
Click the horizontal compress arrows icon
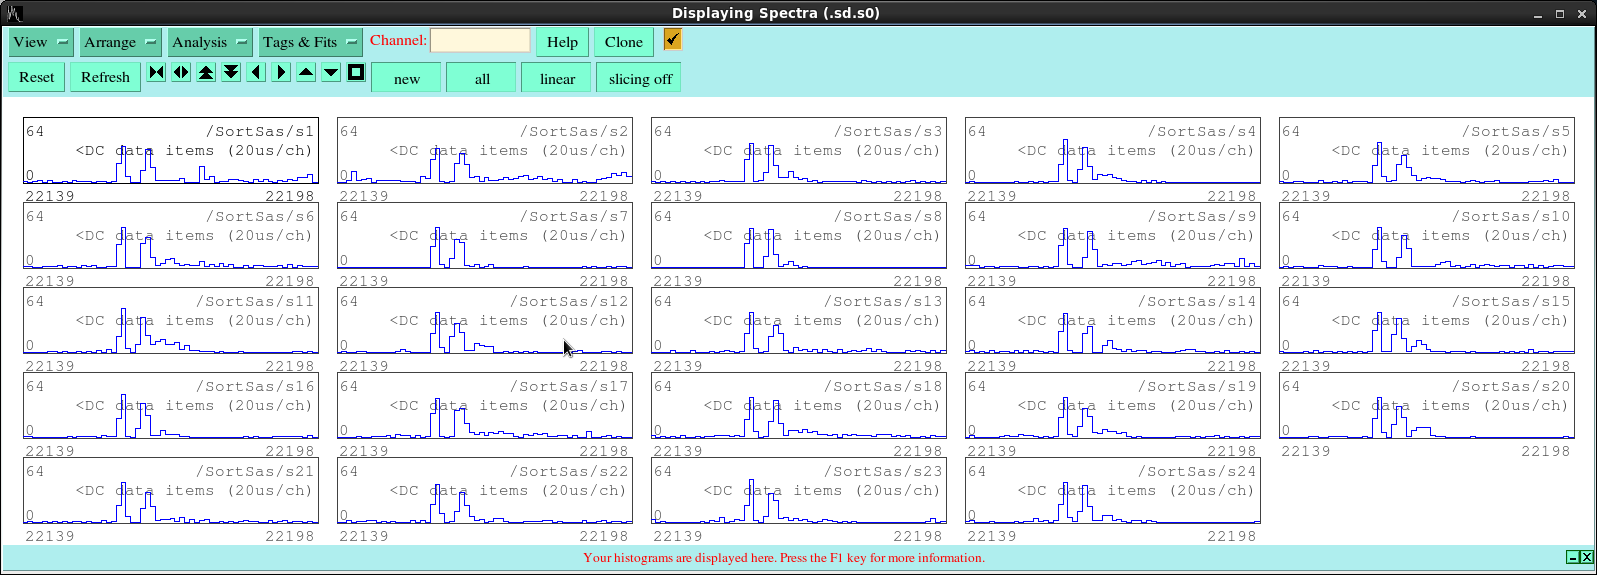click(x=156, y=72)
